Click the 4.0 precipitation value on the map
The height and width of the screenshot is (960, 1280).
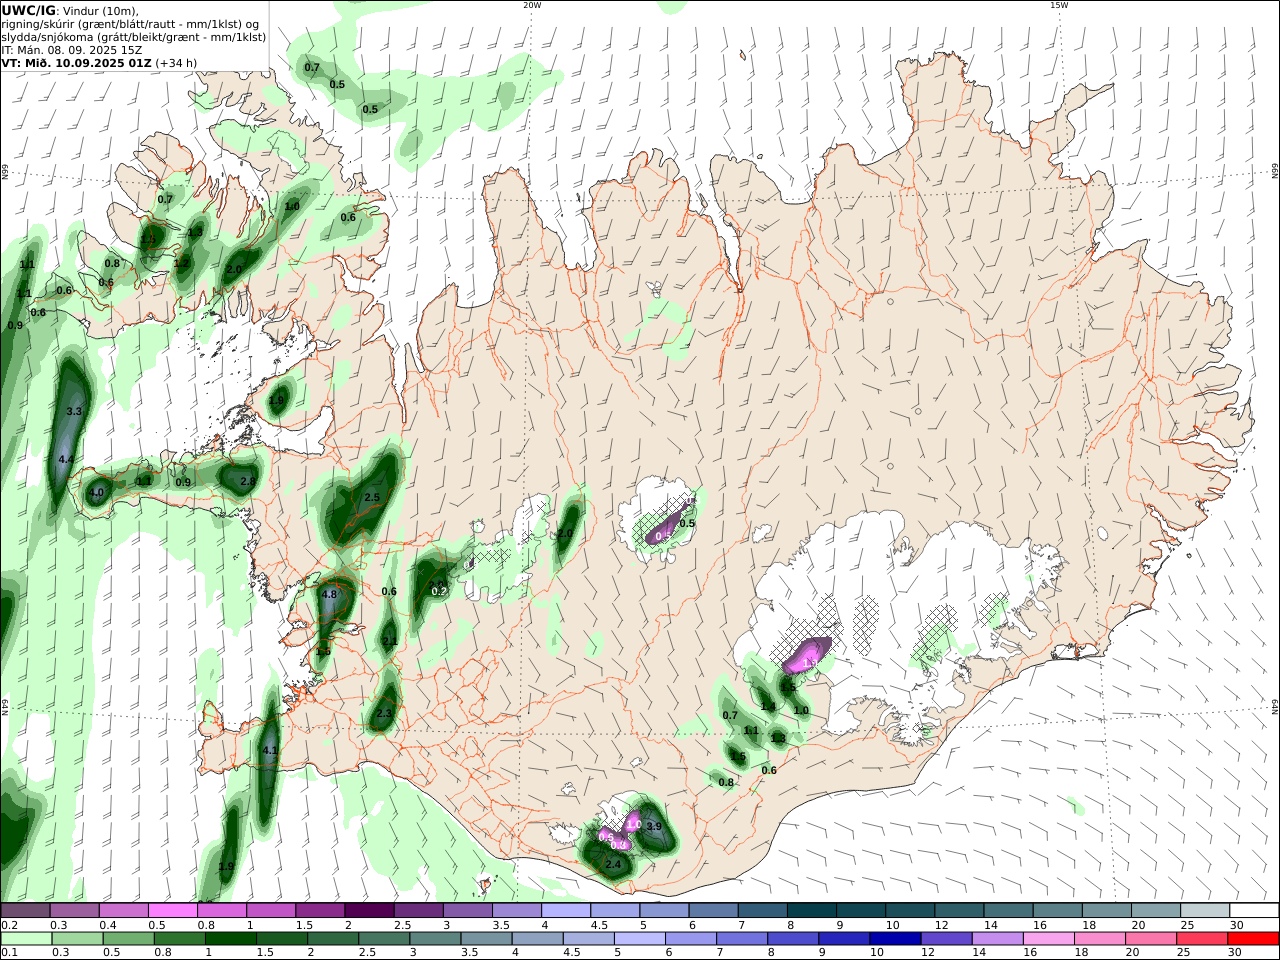97,492
